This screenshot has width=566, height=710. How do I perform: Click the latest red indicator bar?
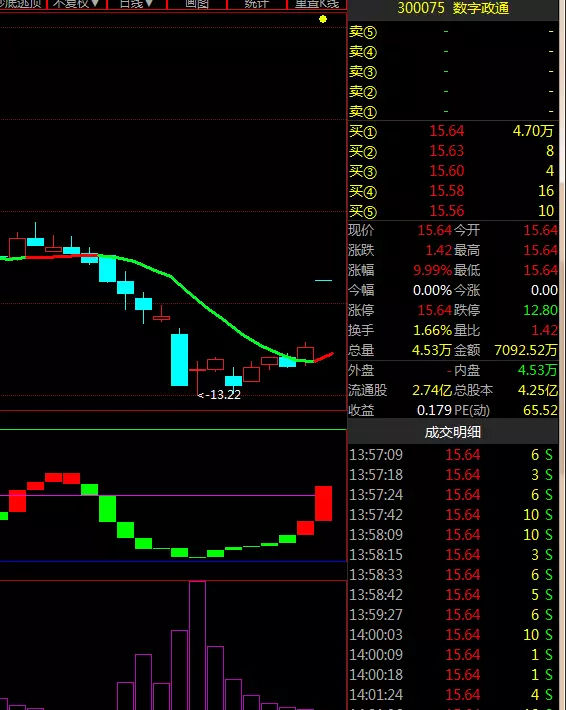323,503
